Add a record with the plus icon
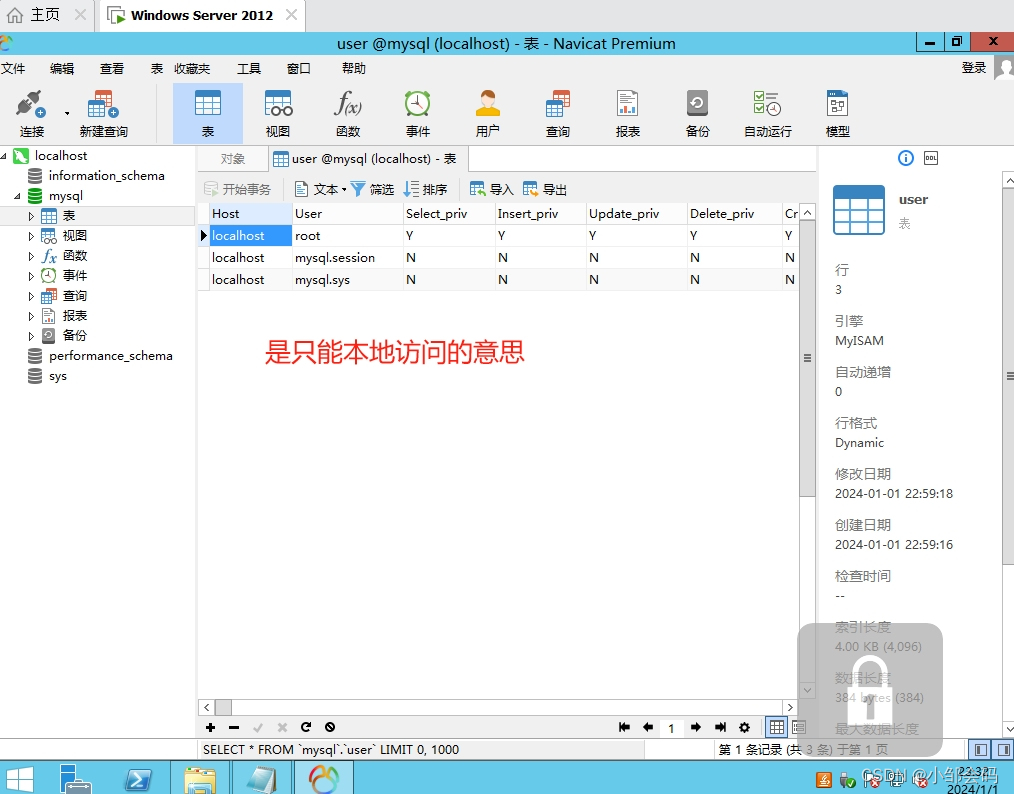 coord(210,727)
